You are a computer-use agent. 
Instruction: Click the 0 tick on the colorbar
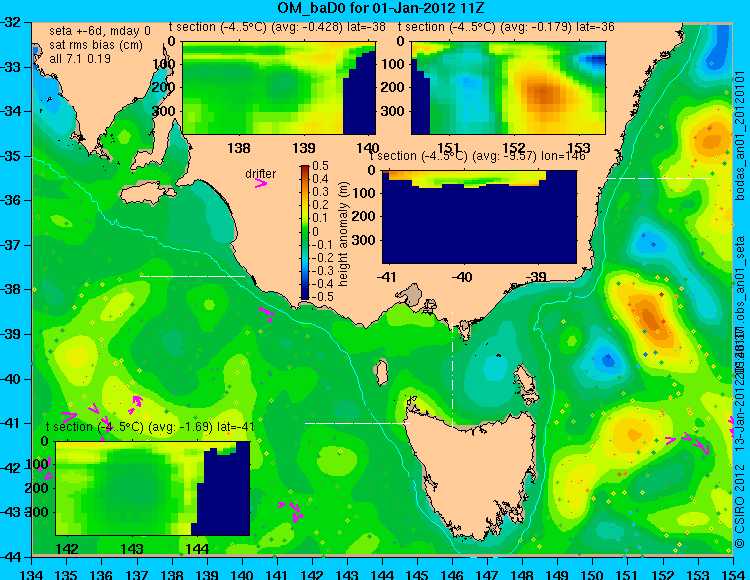click(x=315, y=231)
